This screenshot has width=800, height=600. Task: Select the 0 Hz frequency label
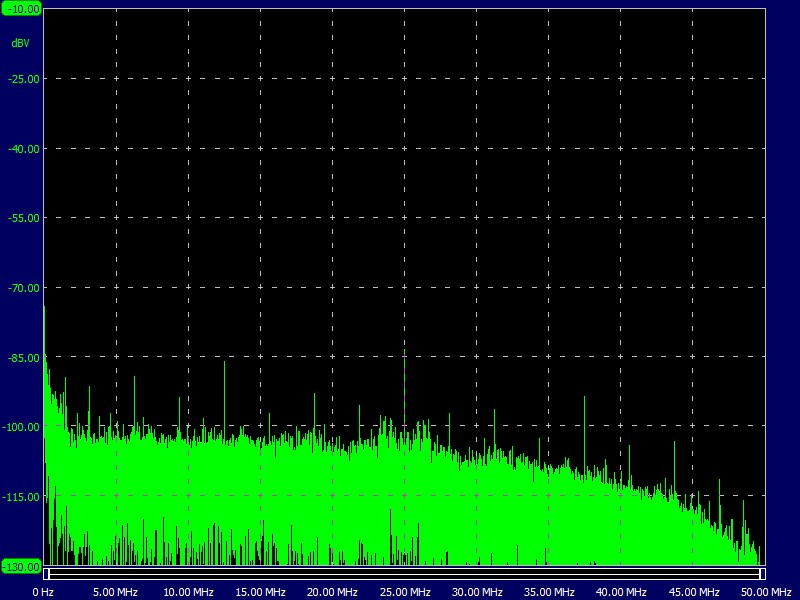pos(42,592)
